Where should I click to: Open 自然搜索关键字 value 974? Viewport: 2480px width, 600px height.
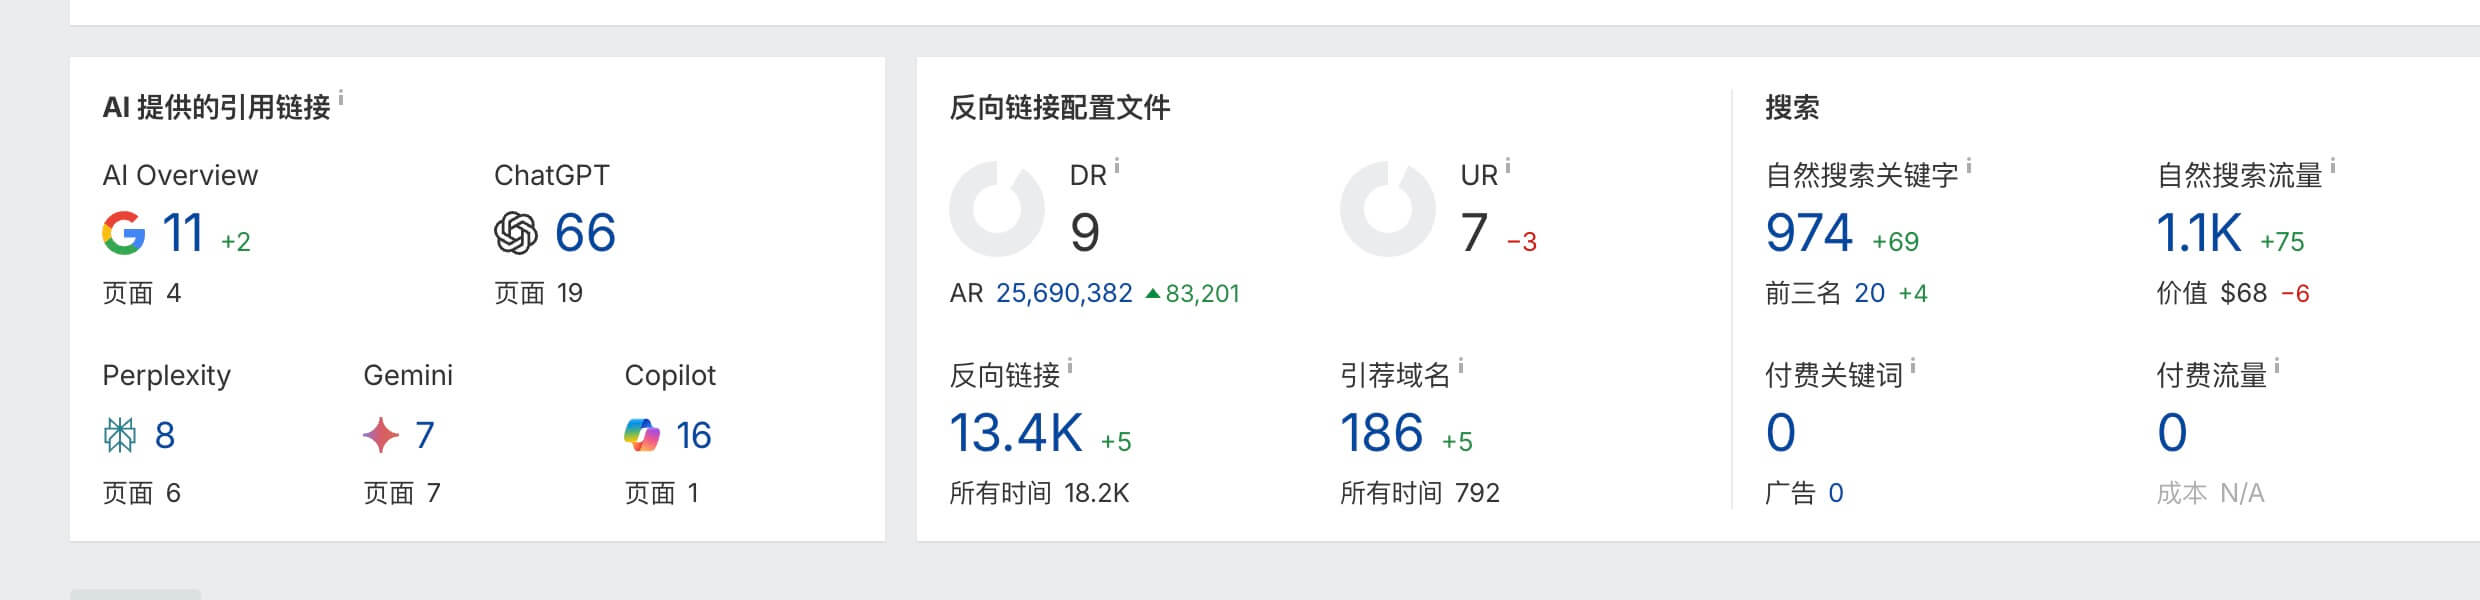(x=1809, y=233)
